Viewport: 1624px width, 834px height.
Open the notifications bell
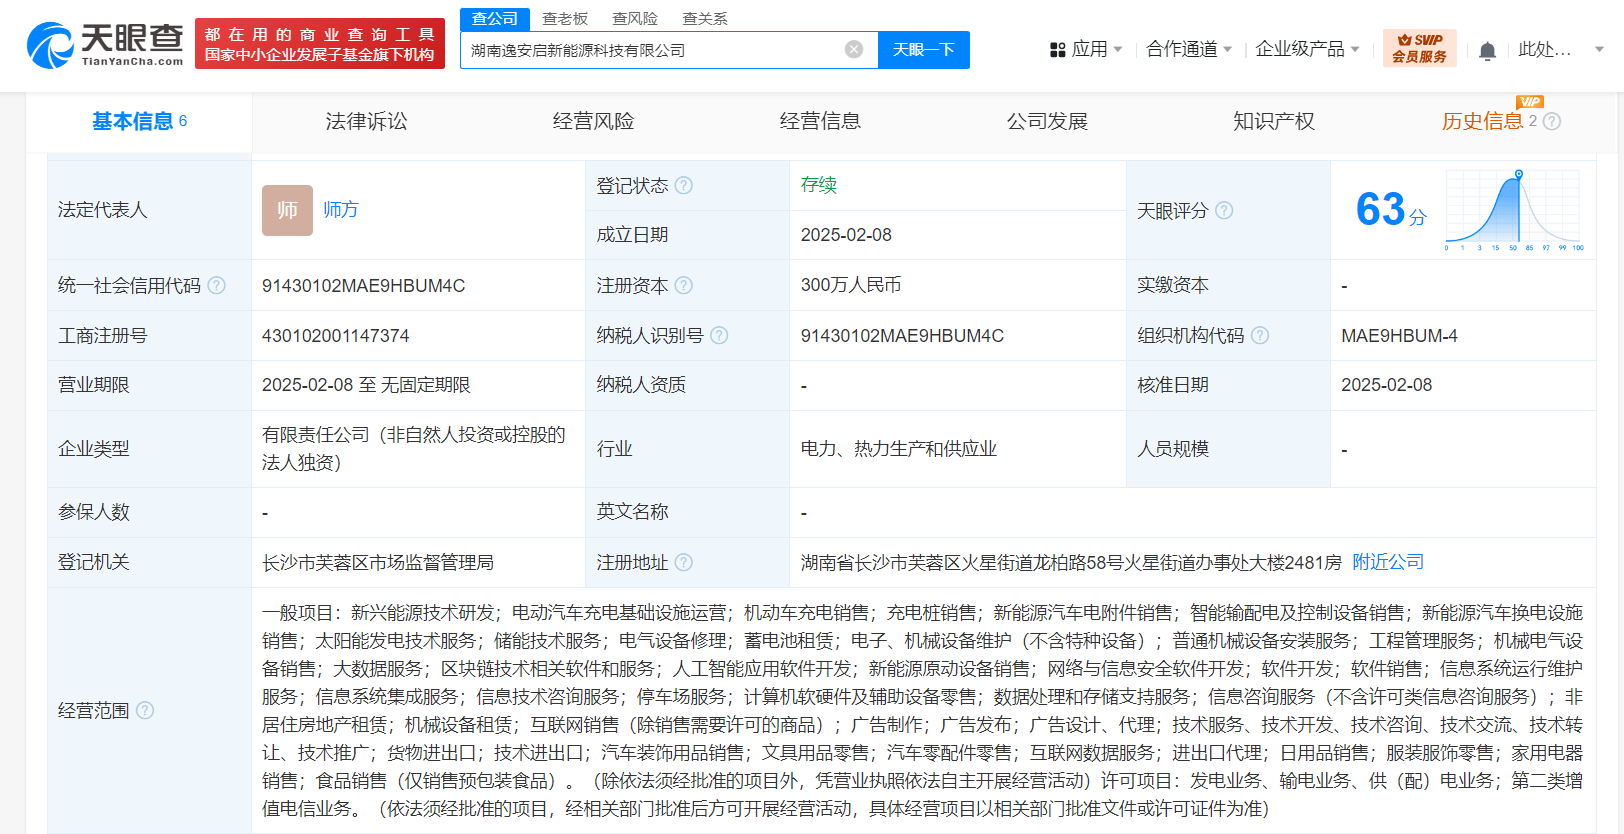pyautogui.click(x=1487, y=51)
